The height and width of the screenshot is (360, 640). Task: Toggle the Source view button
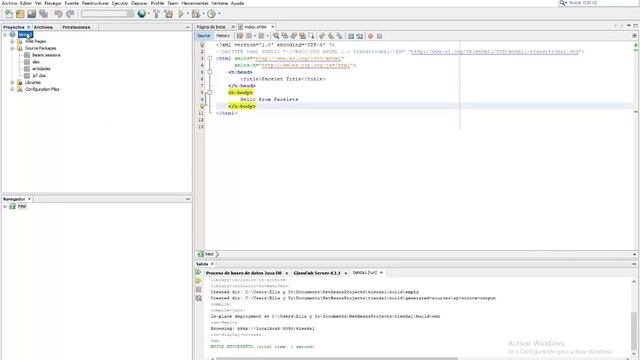click(x=203, y=36)
